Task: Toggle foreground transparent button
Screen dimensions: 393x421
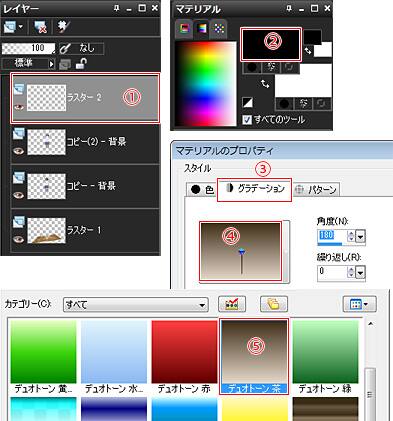Action: 290,68
